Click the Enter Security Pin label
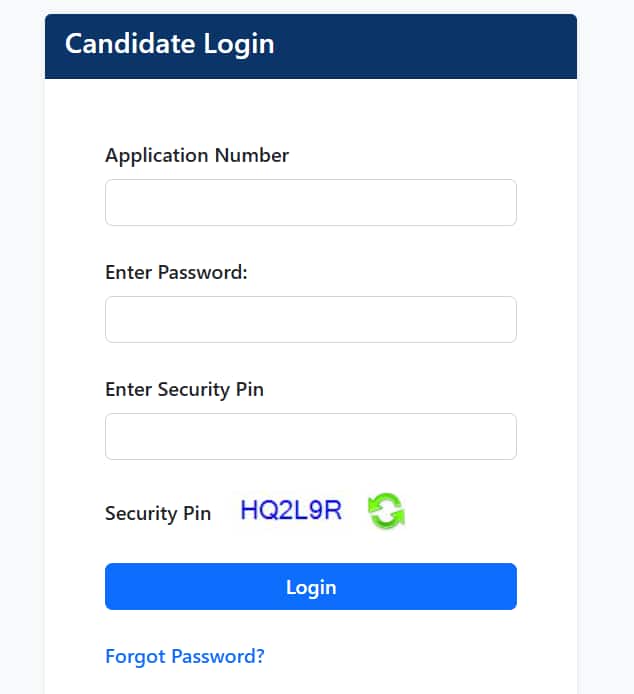 184,389
